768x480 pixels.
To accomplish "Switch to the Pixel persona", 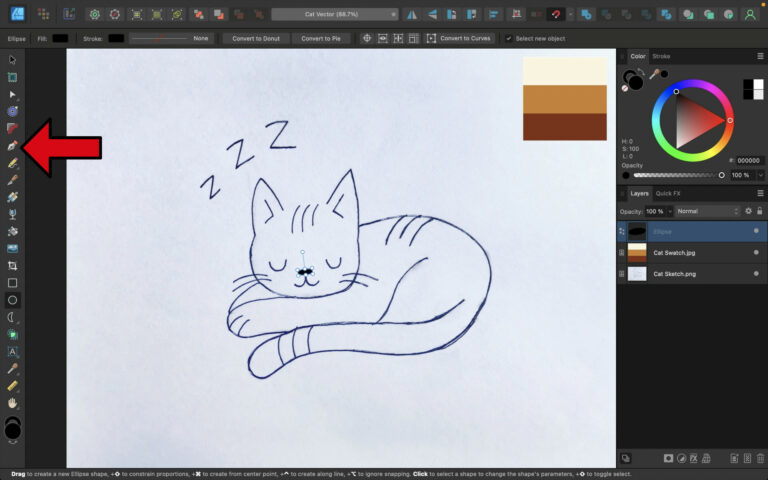I will [x=44, y=14].
